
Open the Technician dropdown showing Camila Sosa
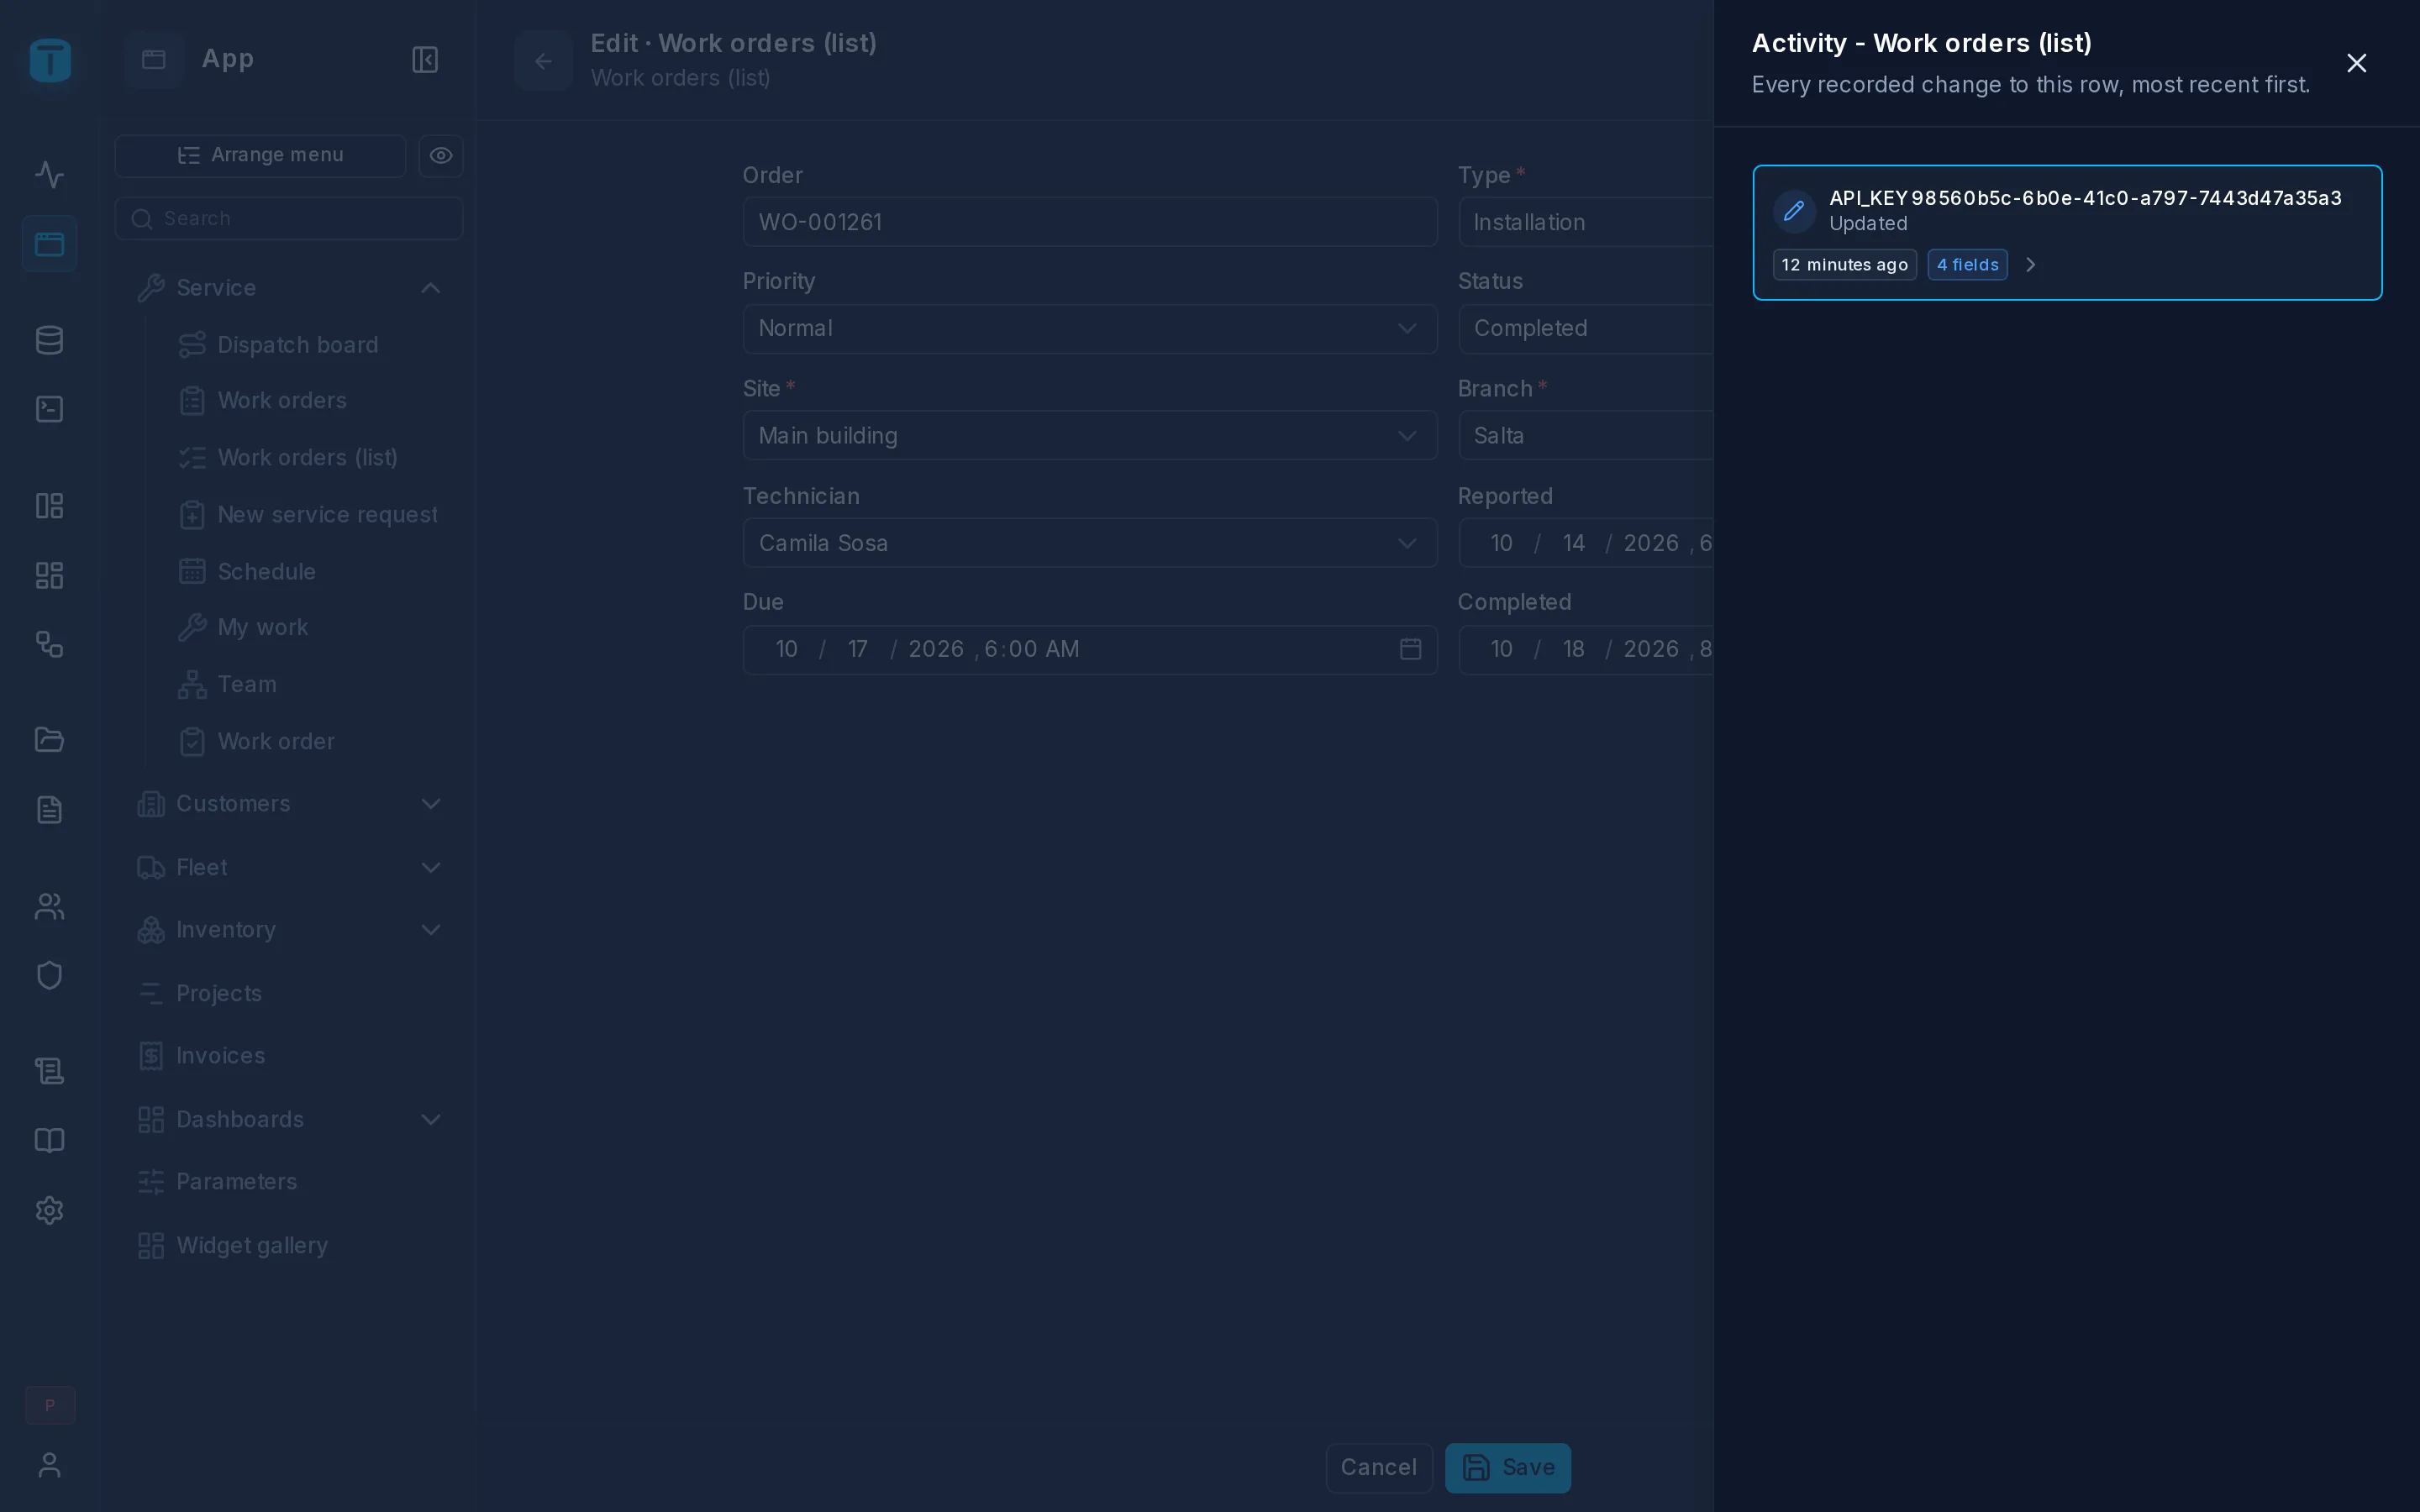[x=1090, y=543]
